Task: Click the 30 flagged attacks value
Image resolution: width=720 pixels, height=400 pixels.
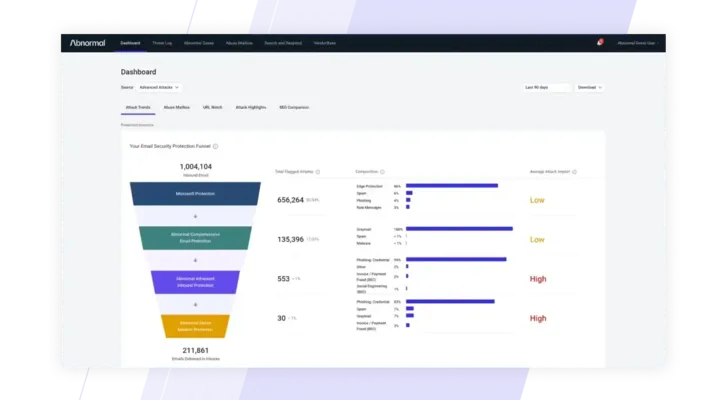Action: point(281,318)
